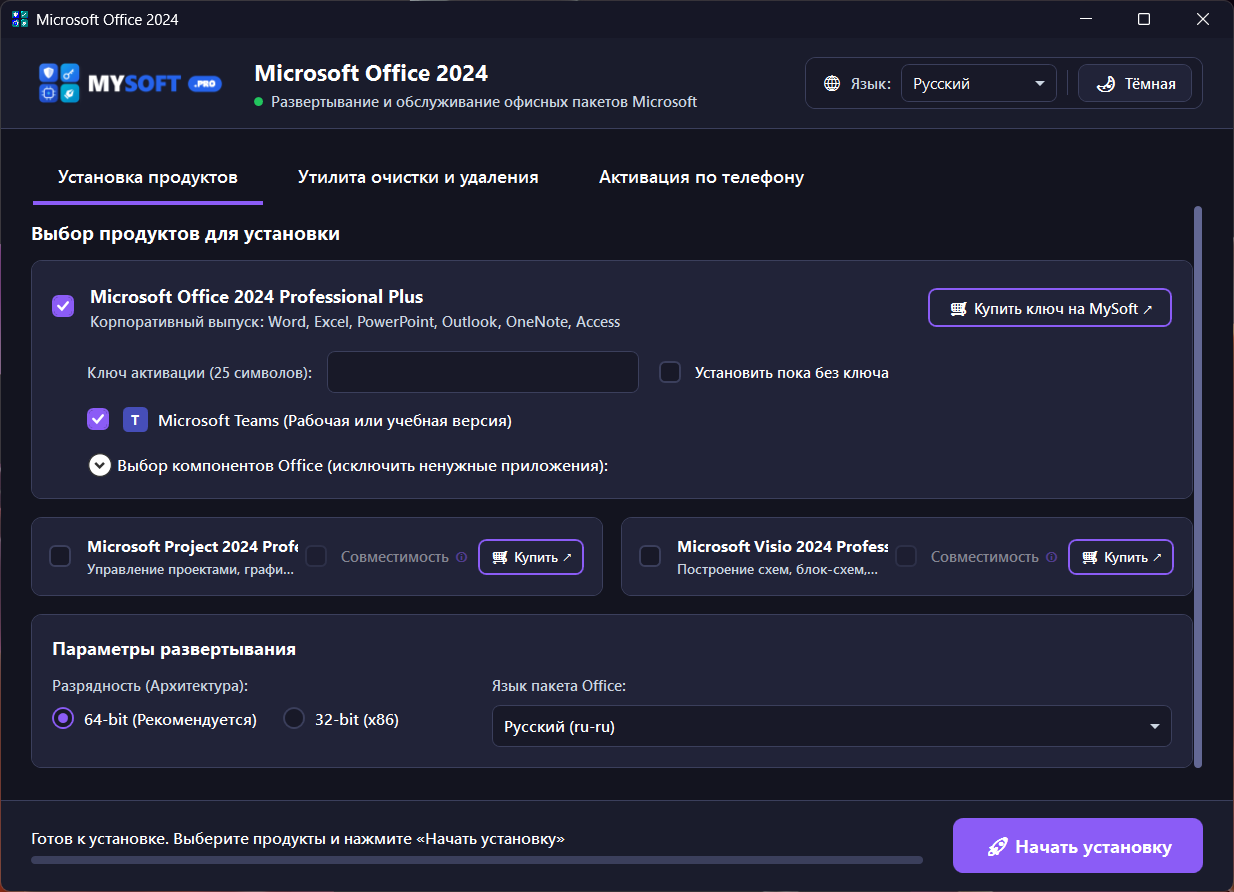The image size is (1234, 892).
Task: Click the app icon in title bar
Action: [19, 19]
